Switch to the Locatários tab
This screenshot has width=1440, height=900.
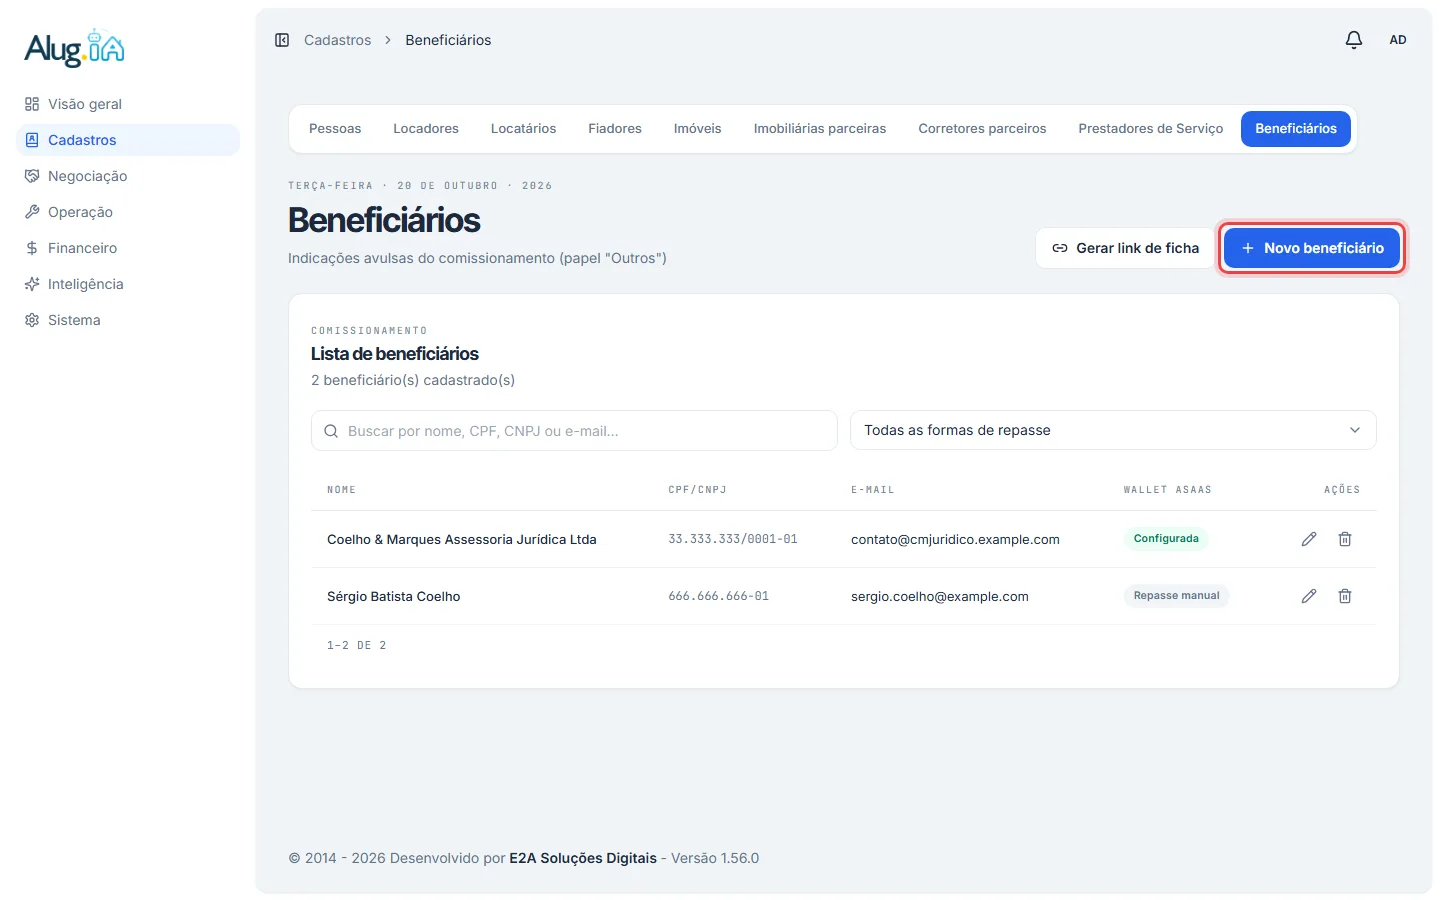523,129
